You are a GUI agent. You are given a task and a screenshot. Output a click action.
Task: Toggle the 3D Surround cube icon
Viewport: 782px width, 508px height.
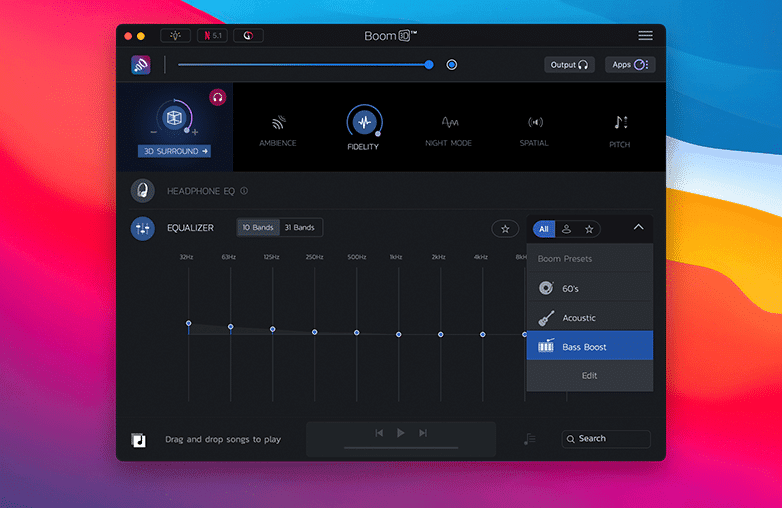174,118
